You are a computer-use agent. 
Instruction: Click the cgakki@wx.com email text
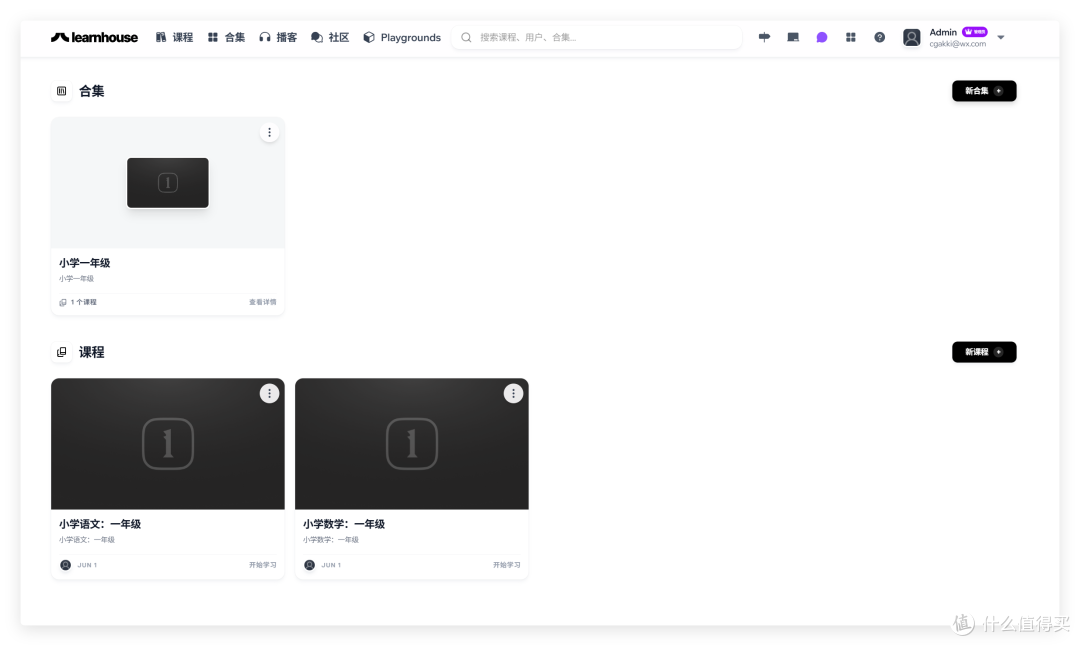pyautogui.click(x=957, y=44)
